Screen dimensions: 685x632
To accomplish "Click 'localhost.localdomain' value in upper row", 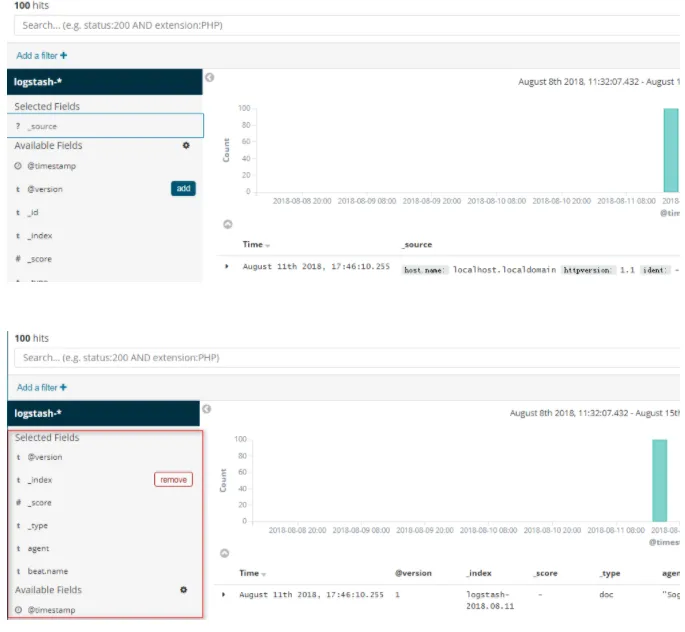I will [505, 270].
